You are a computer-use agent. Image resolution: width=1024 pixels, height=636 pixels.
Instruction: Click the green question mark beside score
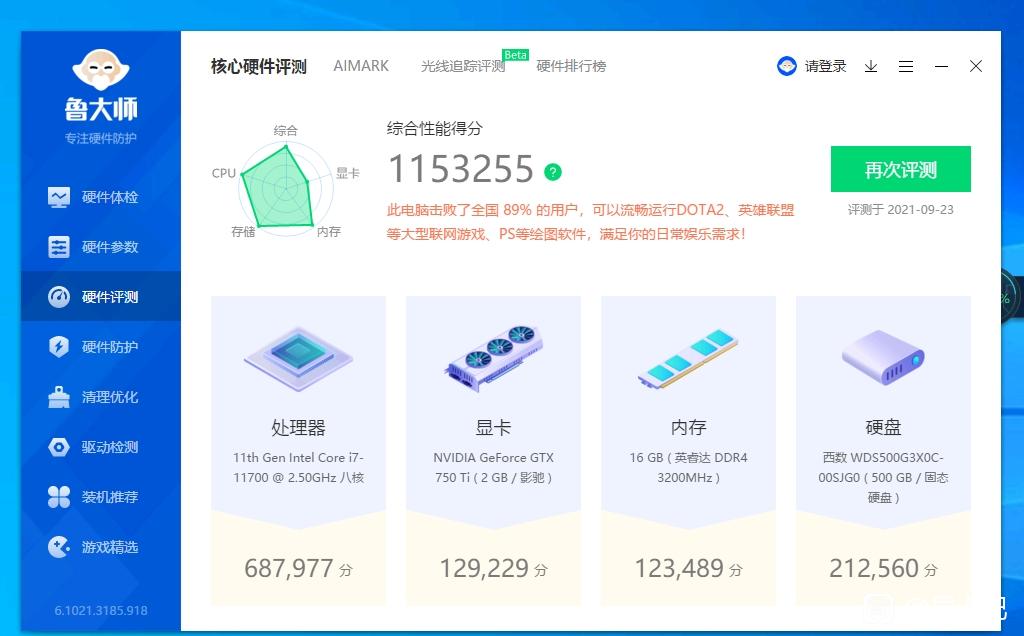pos(552,172)
